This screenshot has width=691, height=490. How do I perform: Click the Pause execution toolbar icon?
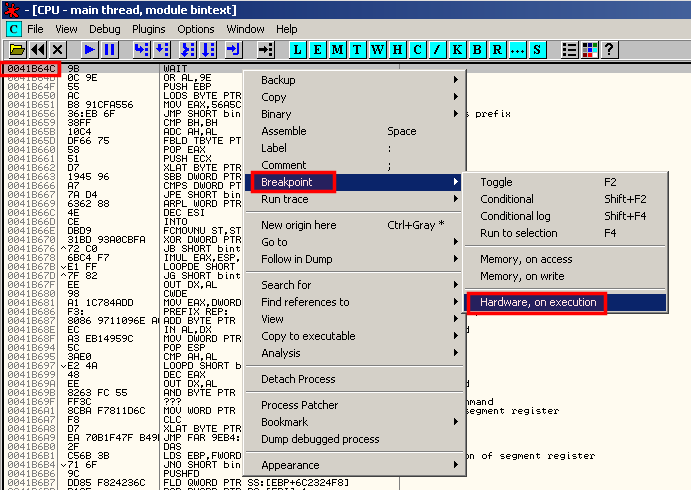(109, 49)
